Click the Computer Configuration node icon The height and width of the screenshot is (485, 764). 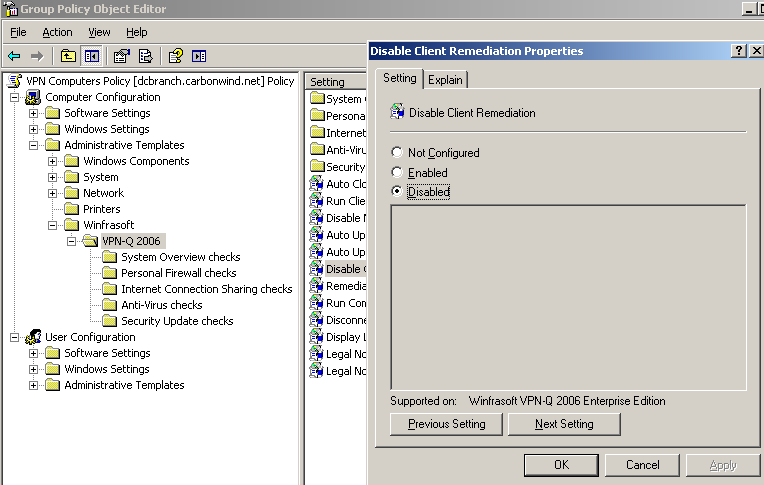33,97
